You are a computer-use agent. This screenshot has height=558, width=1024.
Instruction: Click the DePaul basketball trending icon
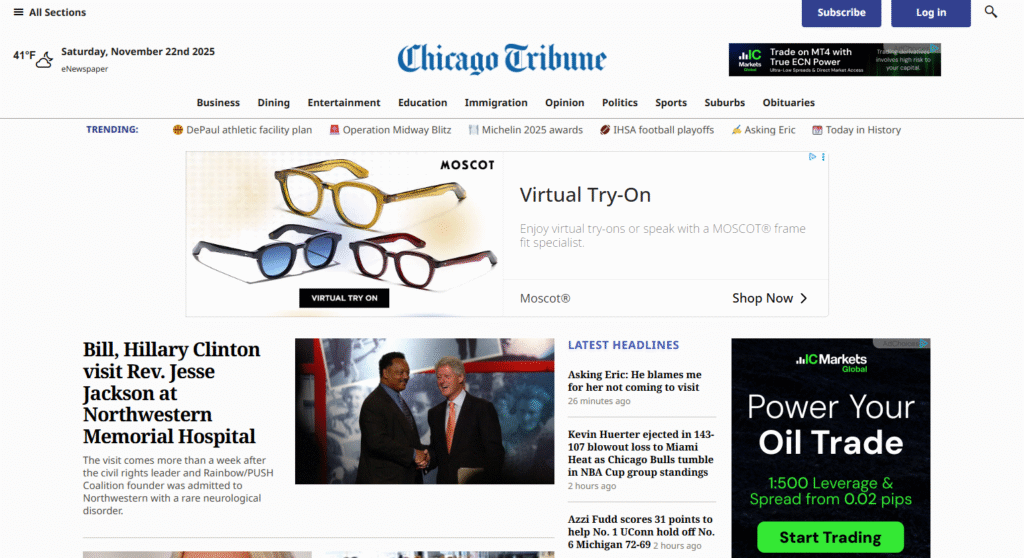click(178, 129)
